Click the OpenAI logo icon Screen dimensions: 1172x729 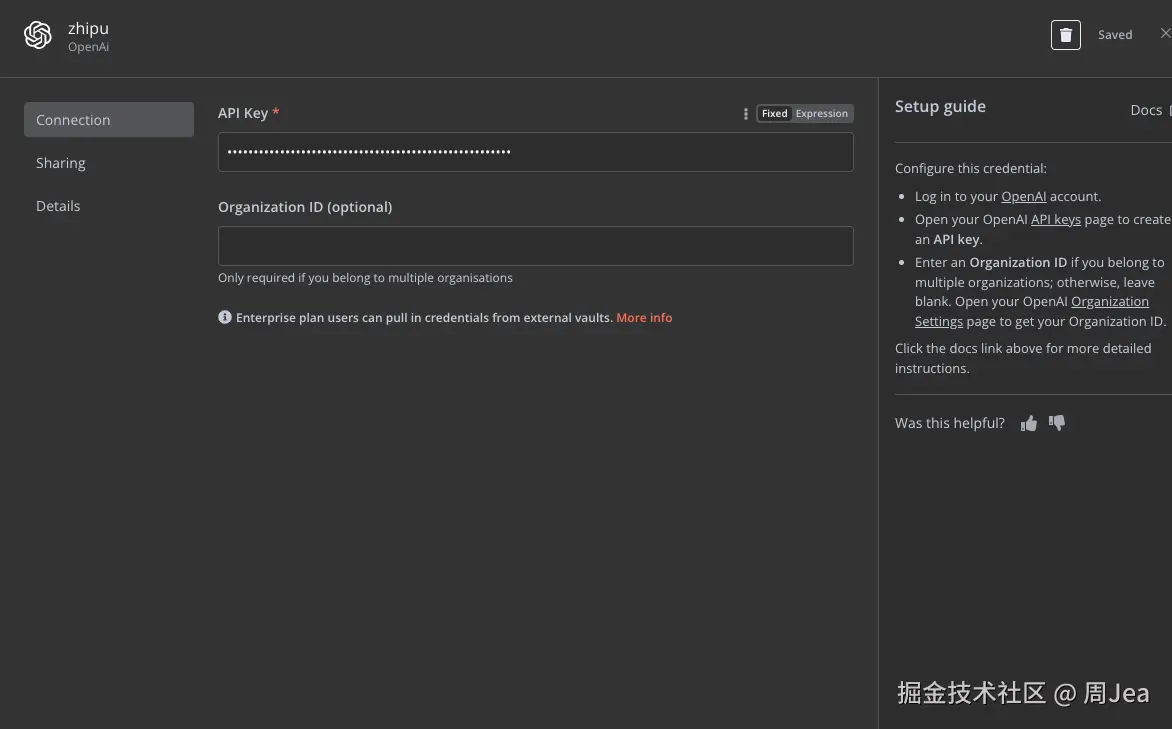38,36
